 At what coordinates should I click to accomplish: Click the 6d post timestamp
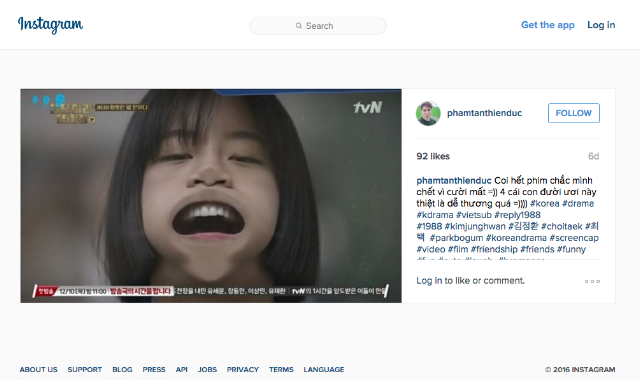[x=593, y=156]
